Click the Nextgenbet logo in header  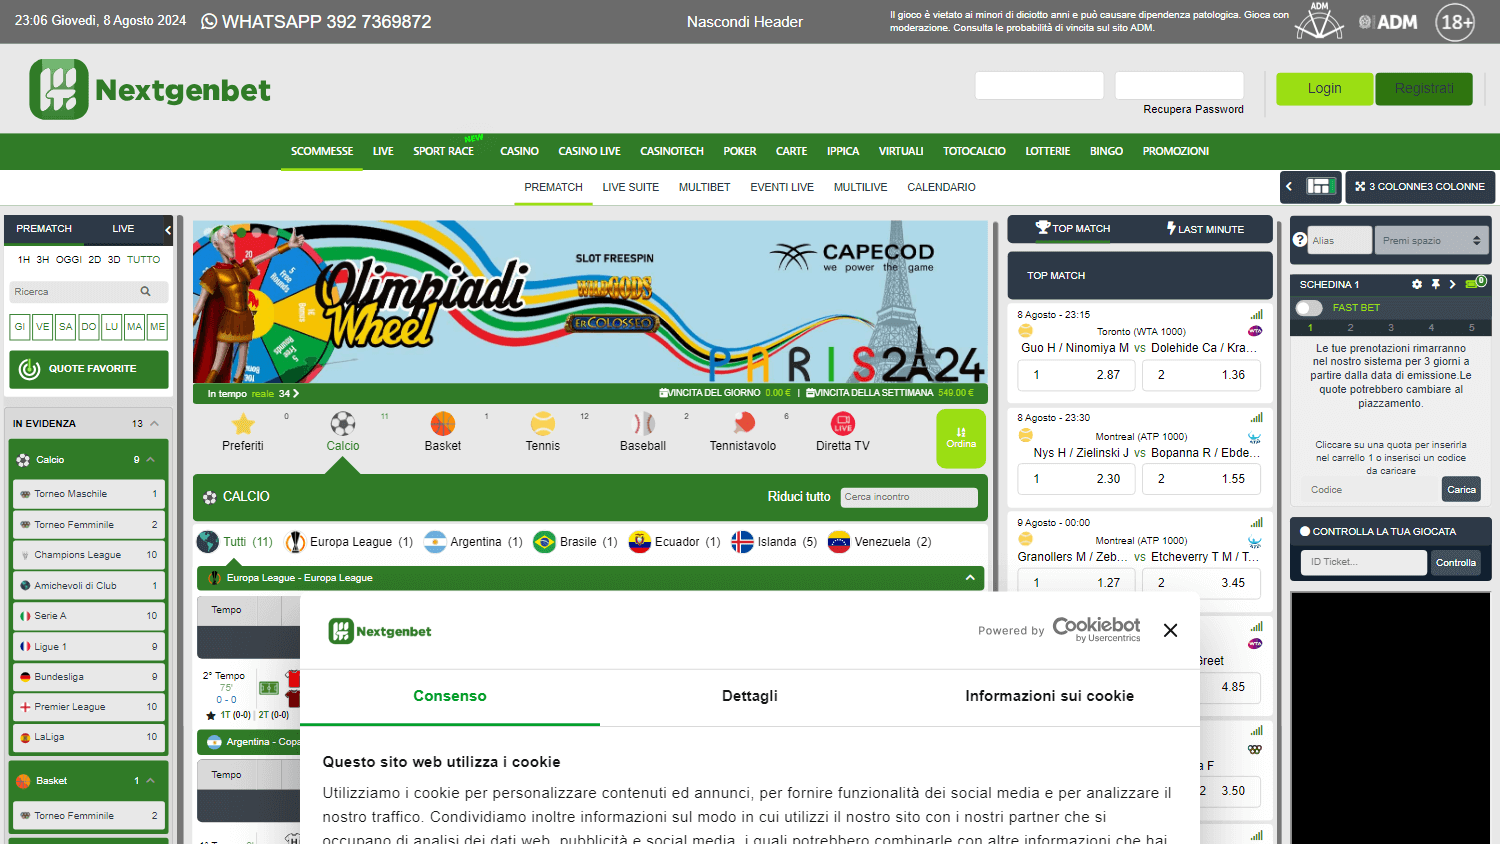tap(150, 89)
